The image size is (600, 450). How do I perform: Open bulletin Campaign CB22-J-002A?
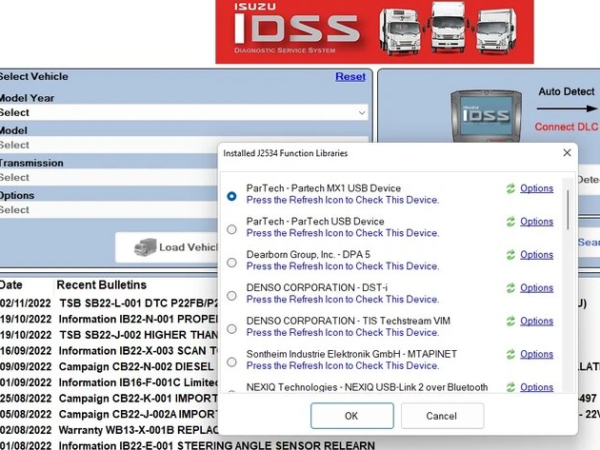pos(139,414)
